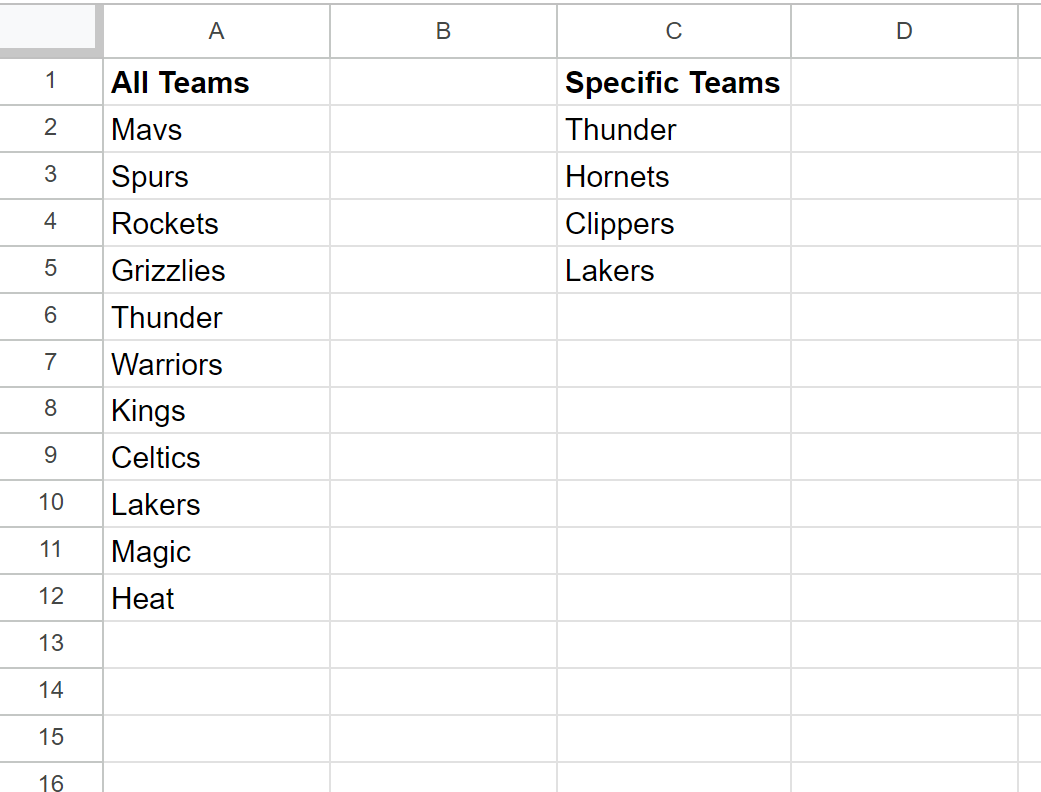The image size is (1041, 792).
Task: Select the Hornets cell
Action: click(x=674, y=176)
